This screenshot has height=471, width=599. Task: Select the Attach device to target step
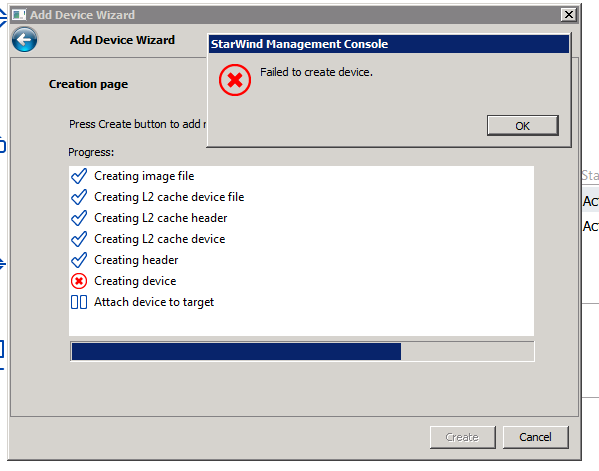(154, 302)
